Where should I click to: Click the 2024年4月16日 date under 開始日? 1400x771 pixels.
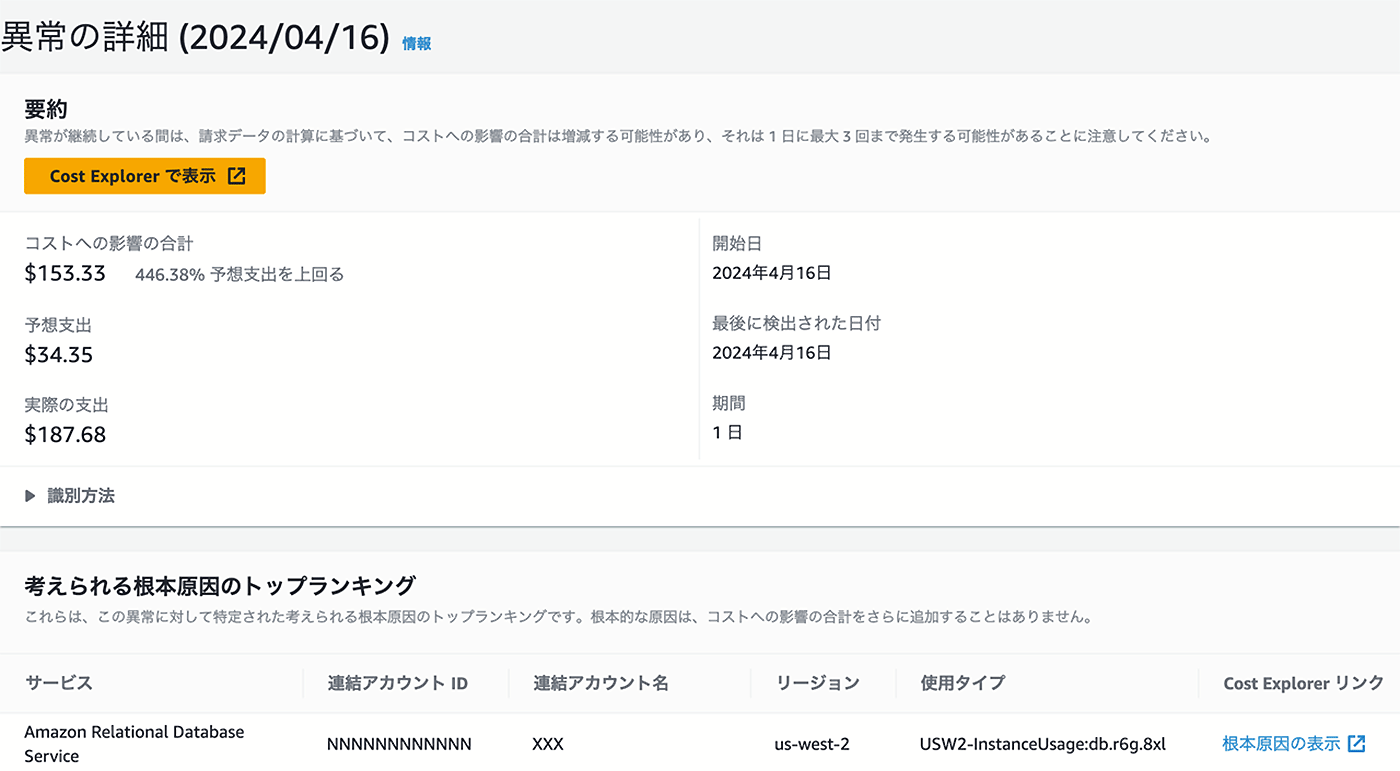[x=772, y=272]
